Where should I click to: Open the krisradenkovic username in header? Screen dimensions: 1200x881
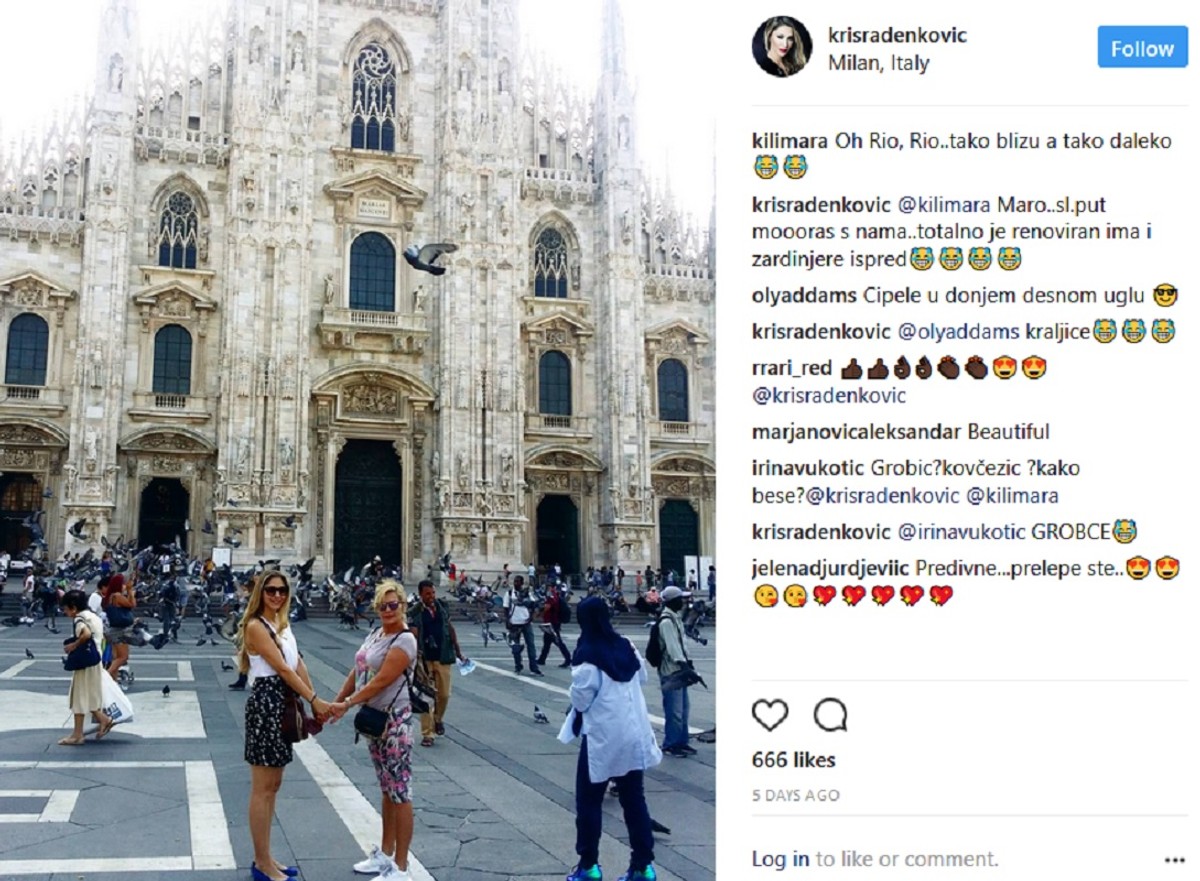897,35
